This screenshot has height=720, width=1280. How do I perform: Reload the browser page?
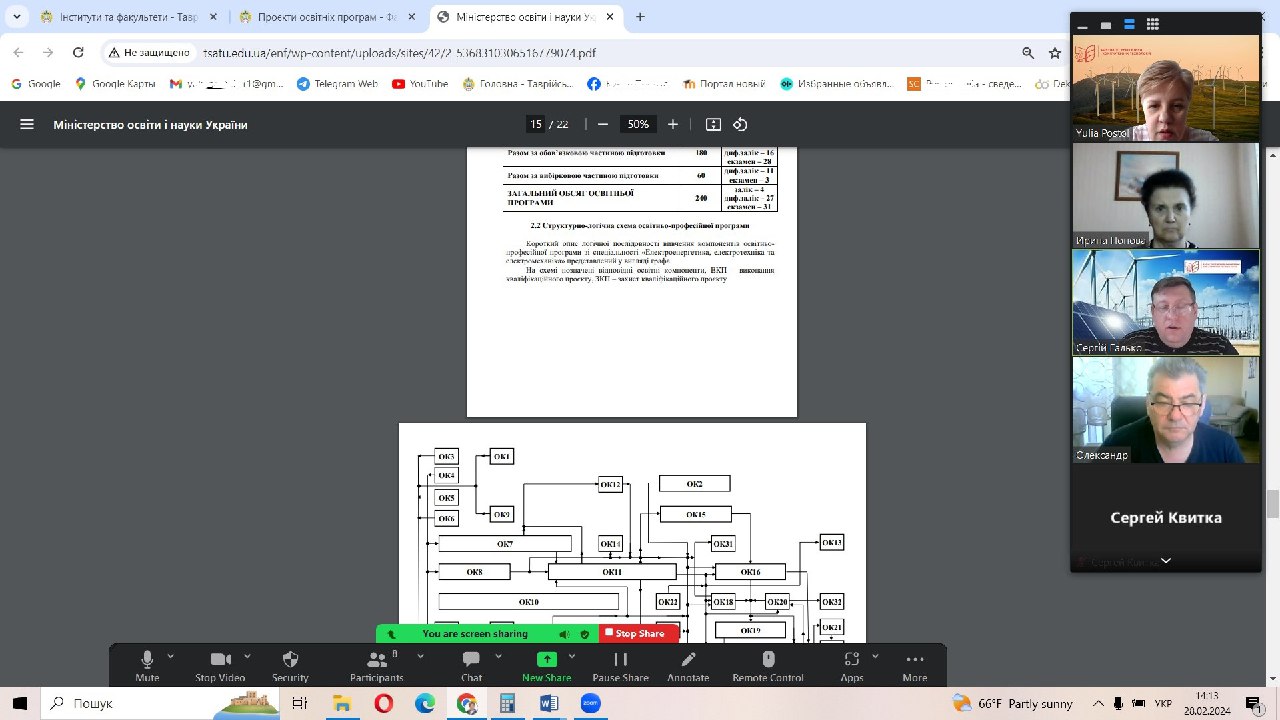click(x=80, y=53)
